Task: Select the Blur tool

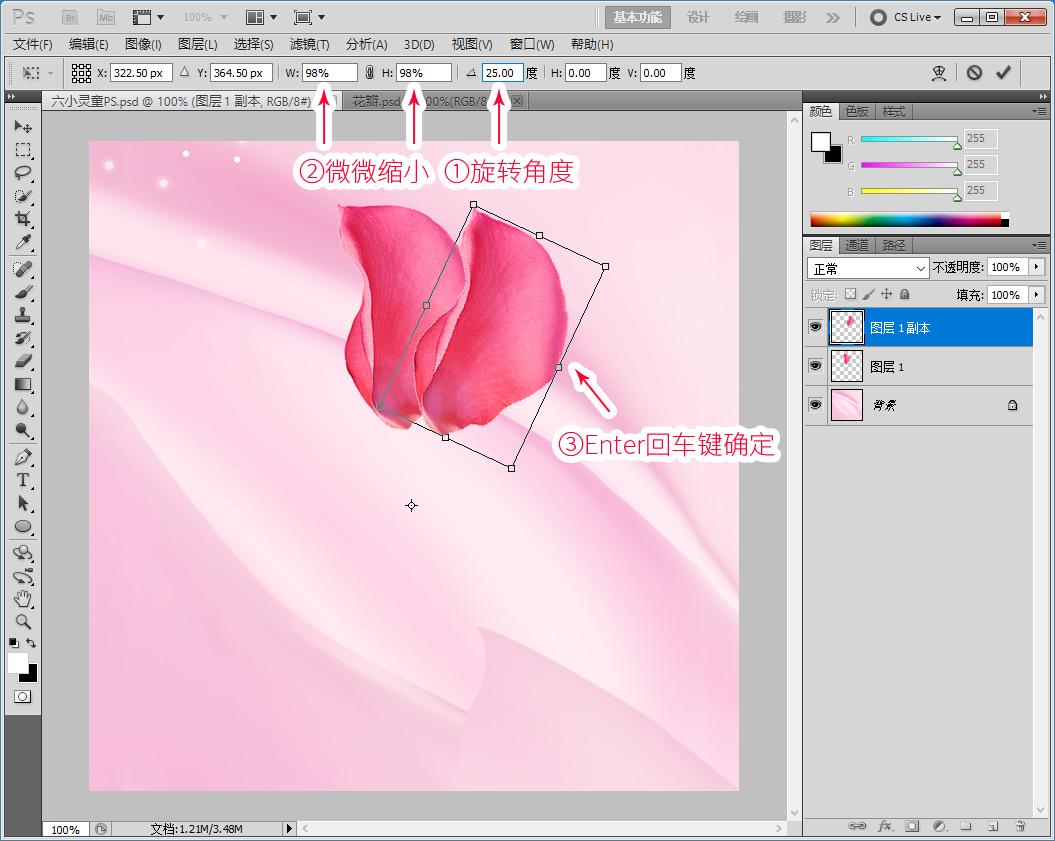Action: coord(23,407)
